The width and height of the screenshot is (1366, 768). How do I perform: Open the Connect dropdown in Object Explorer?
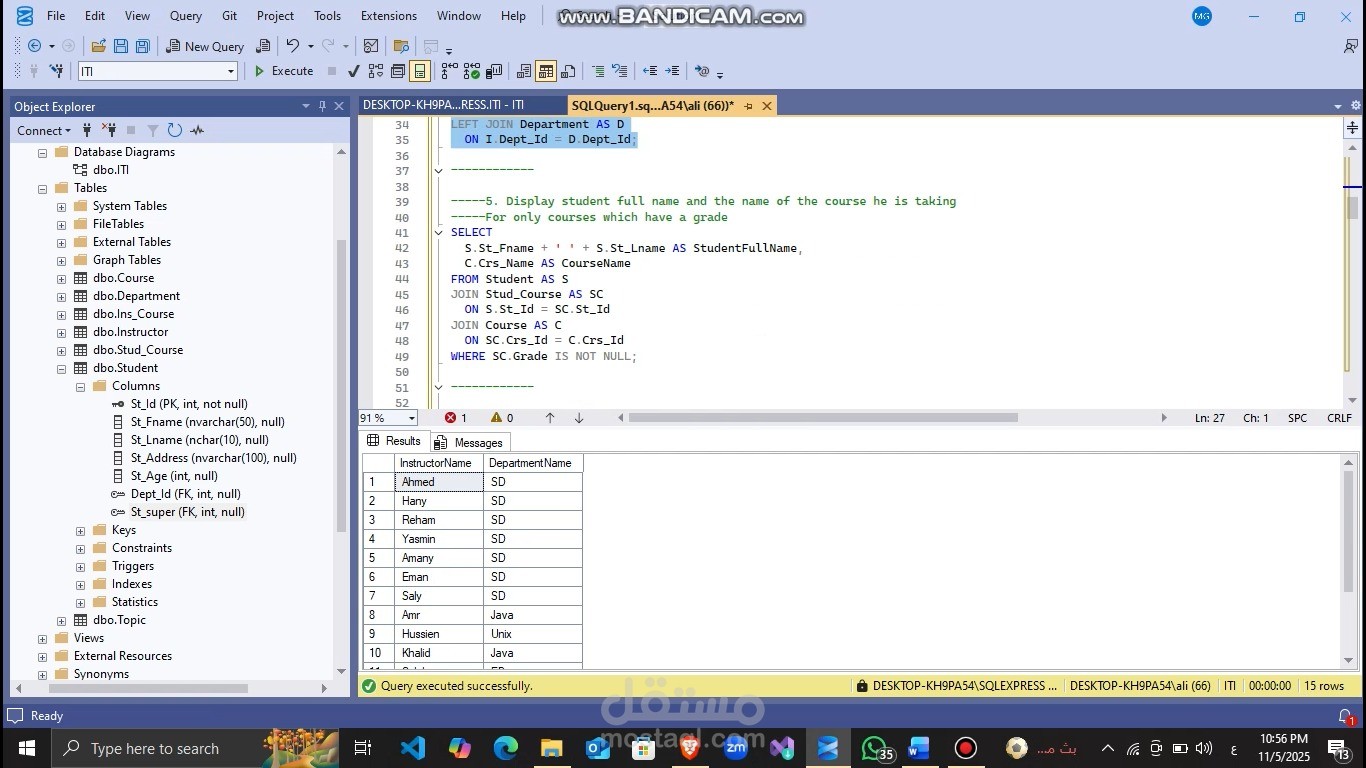click(44, 130)
